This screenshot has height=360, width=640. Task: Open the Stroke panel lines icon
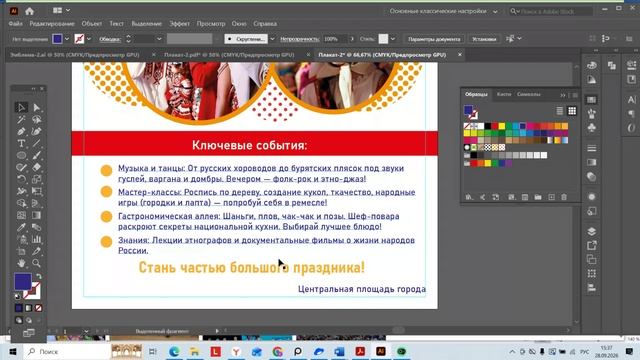pos(591,148)
